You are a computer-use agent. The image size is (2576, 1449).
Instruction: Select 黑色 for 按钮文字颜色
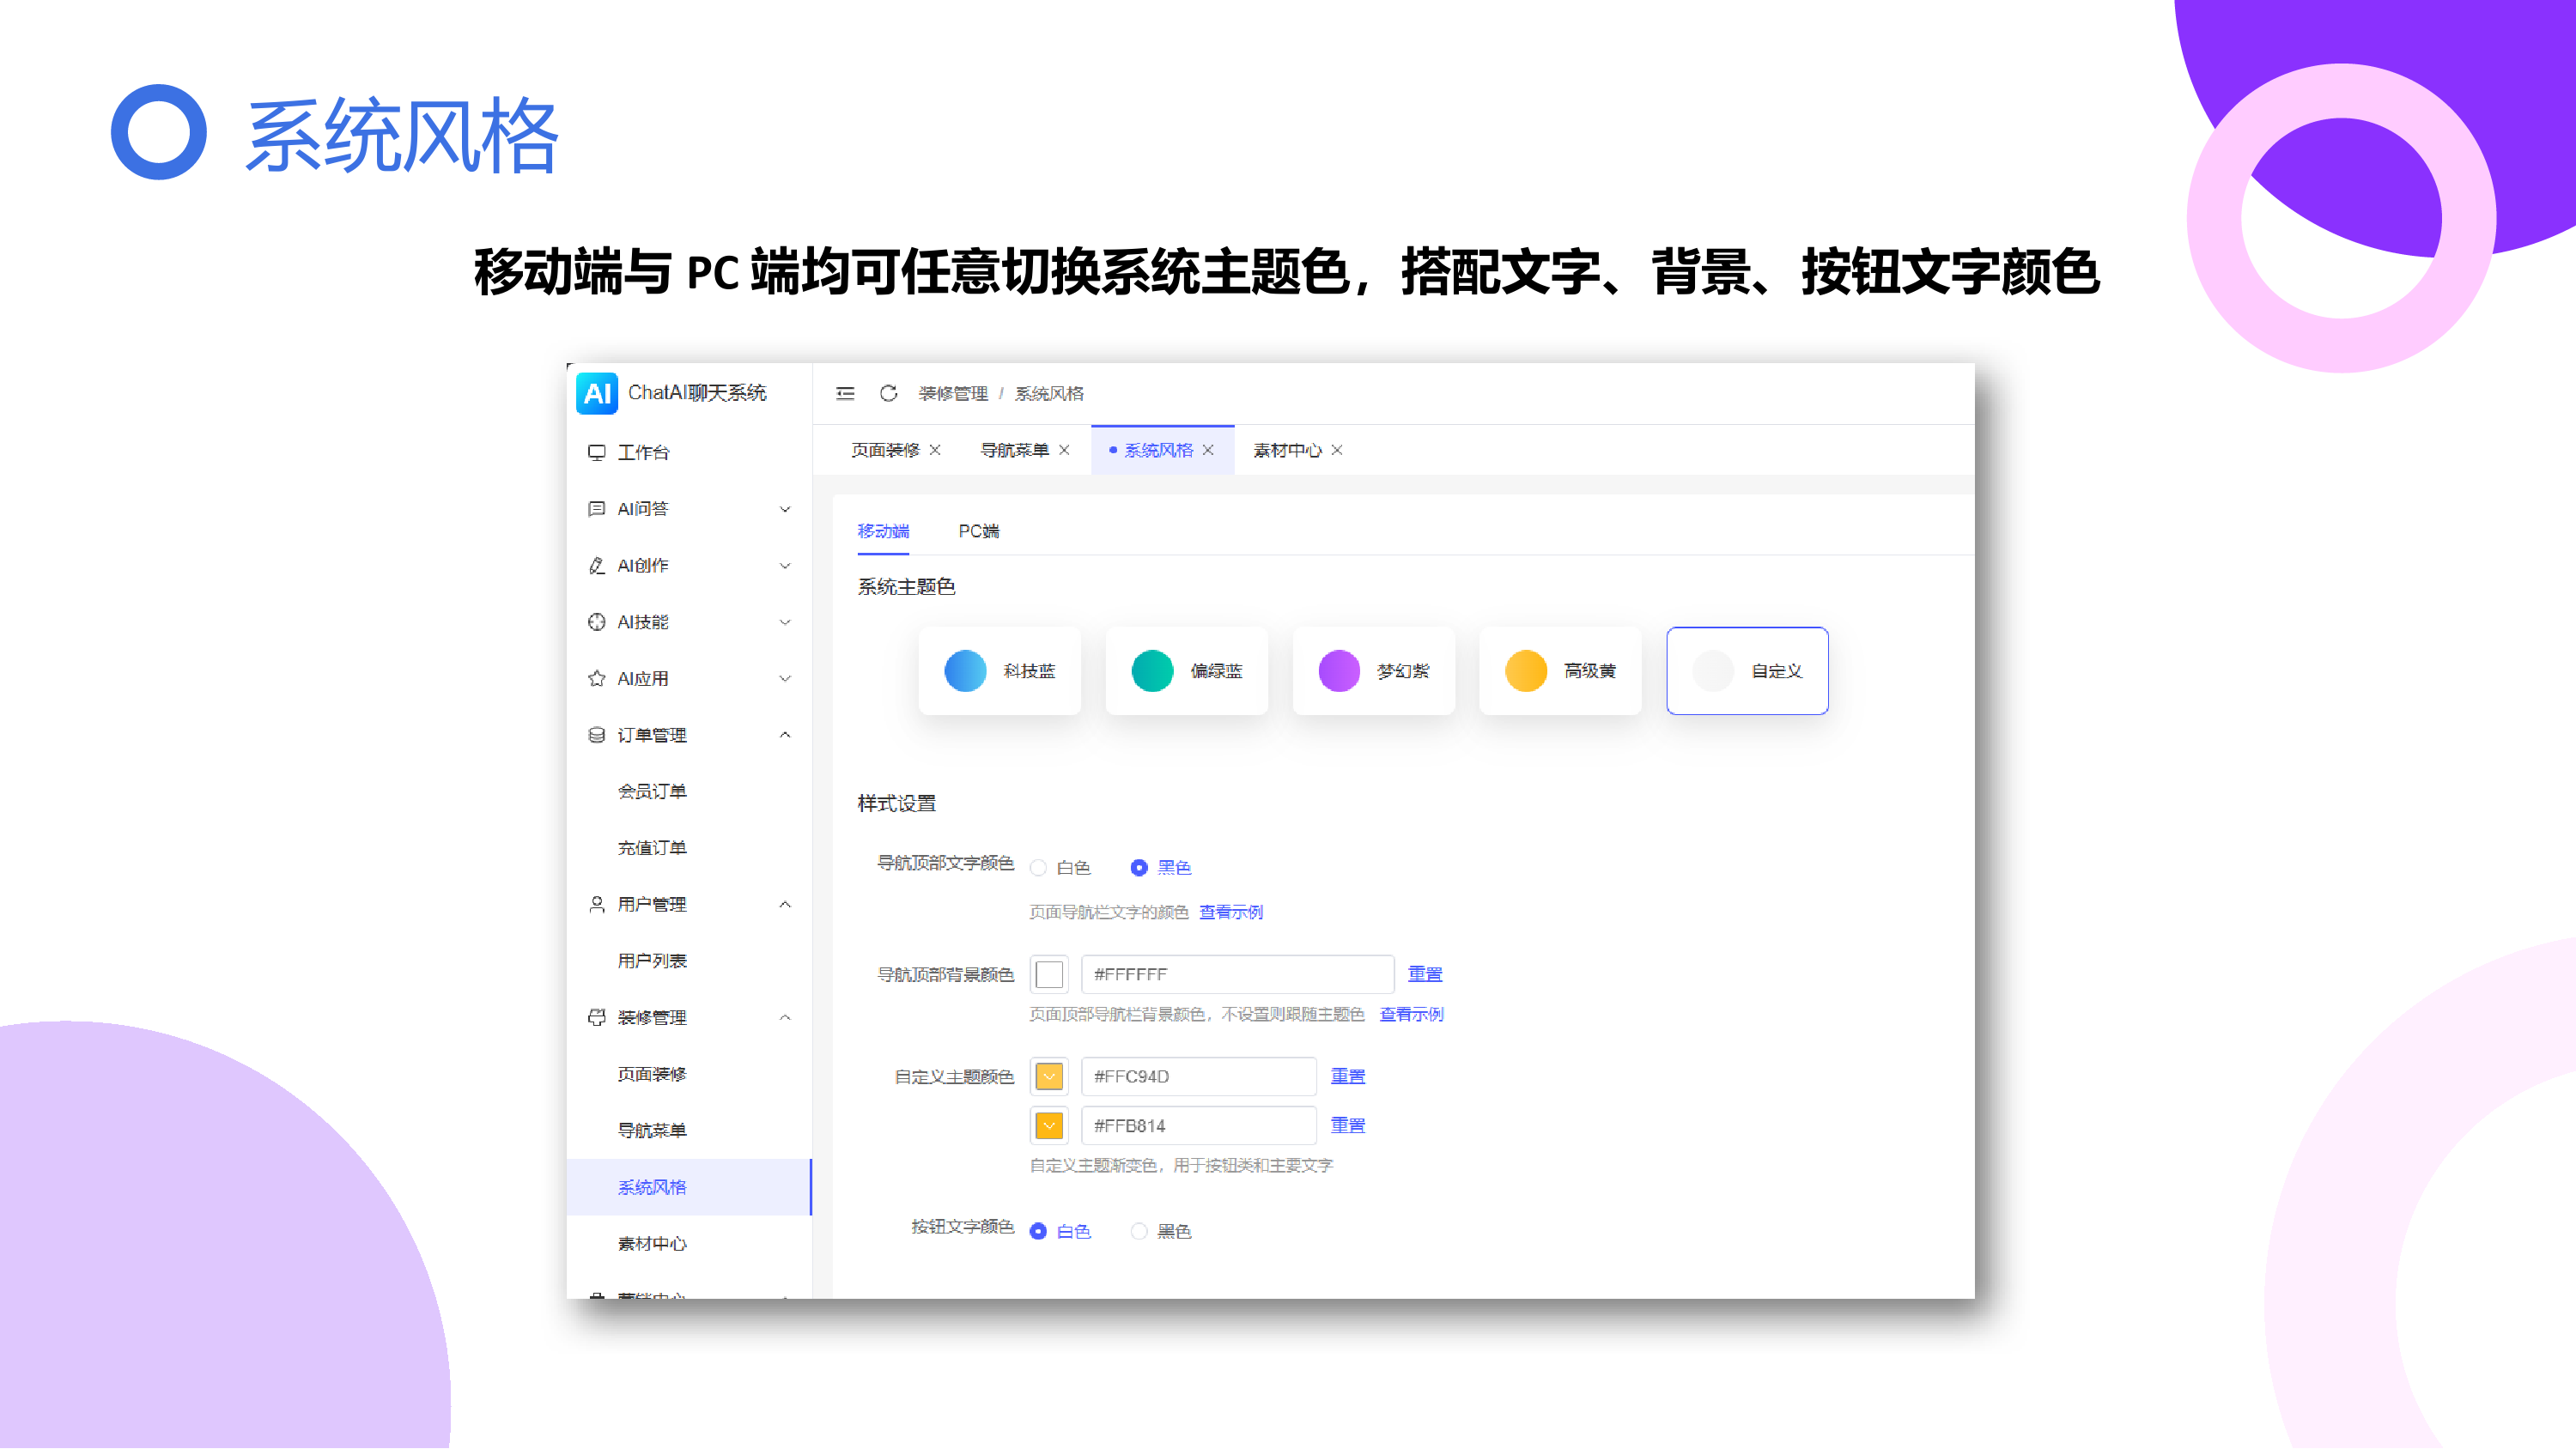[1139, 1231]
